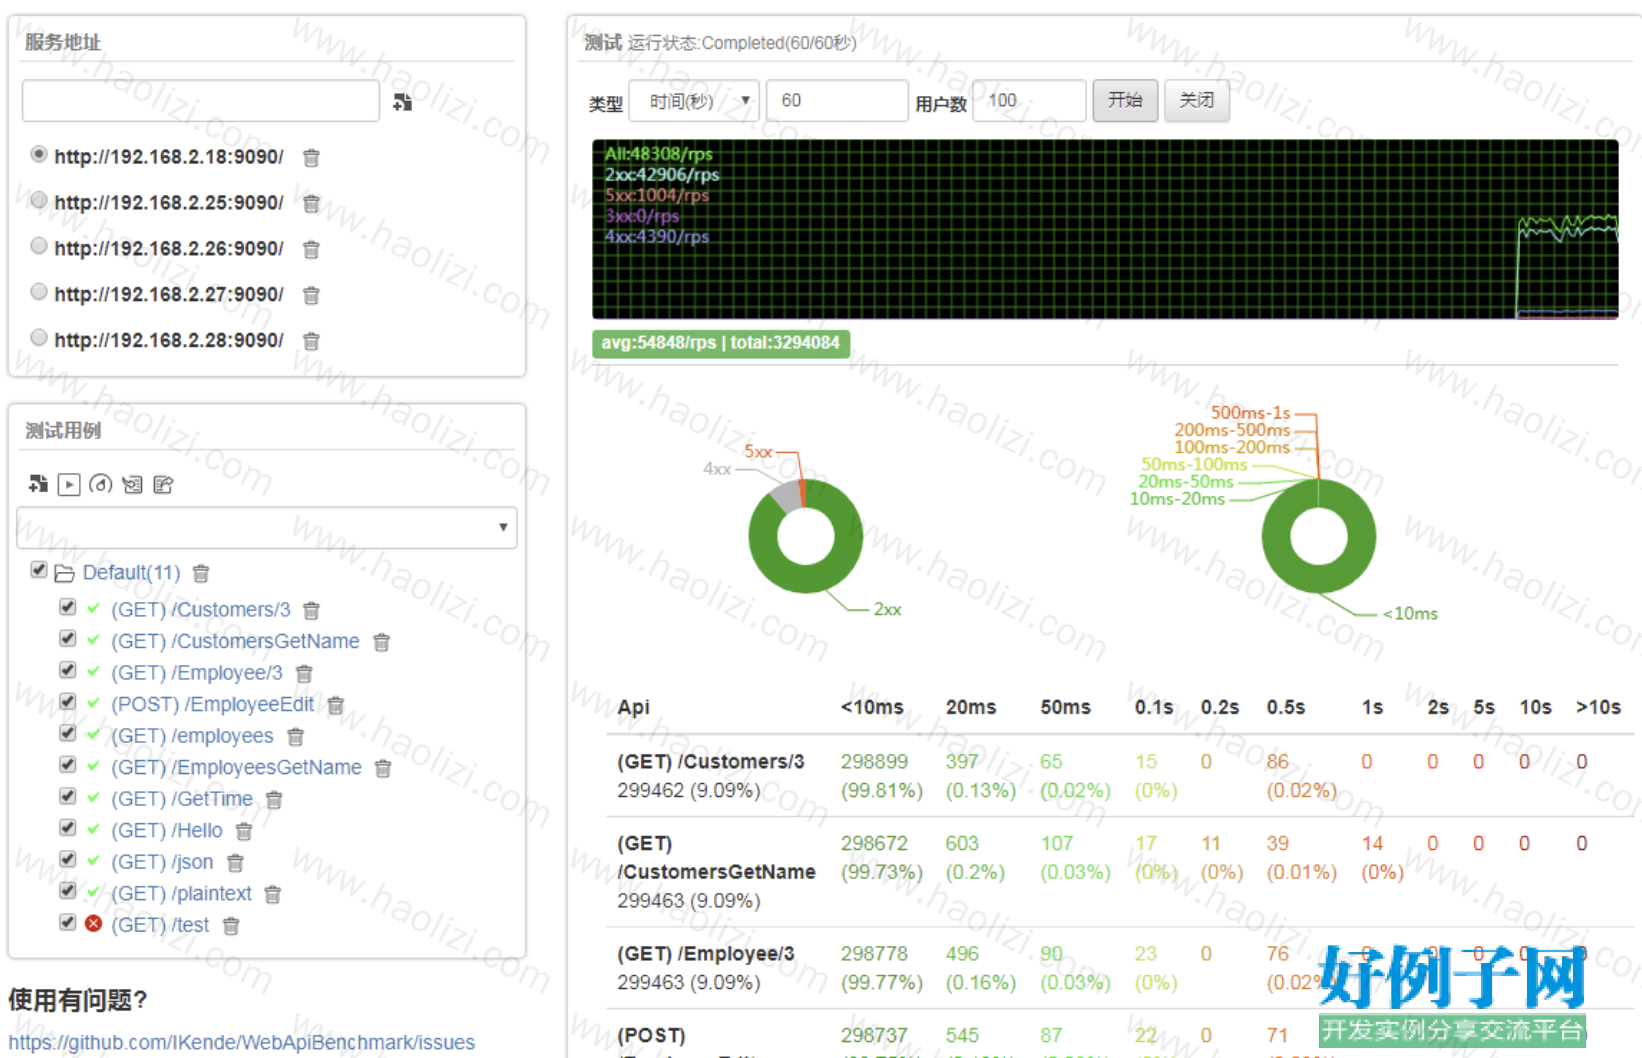This screenshot has height=1058, width=1642.
Task: Delete the Default(11) group via trash icon
Action: [201, 574]
